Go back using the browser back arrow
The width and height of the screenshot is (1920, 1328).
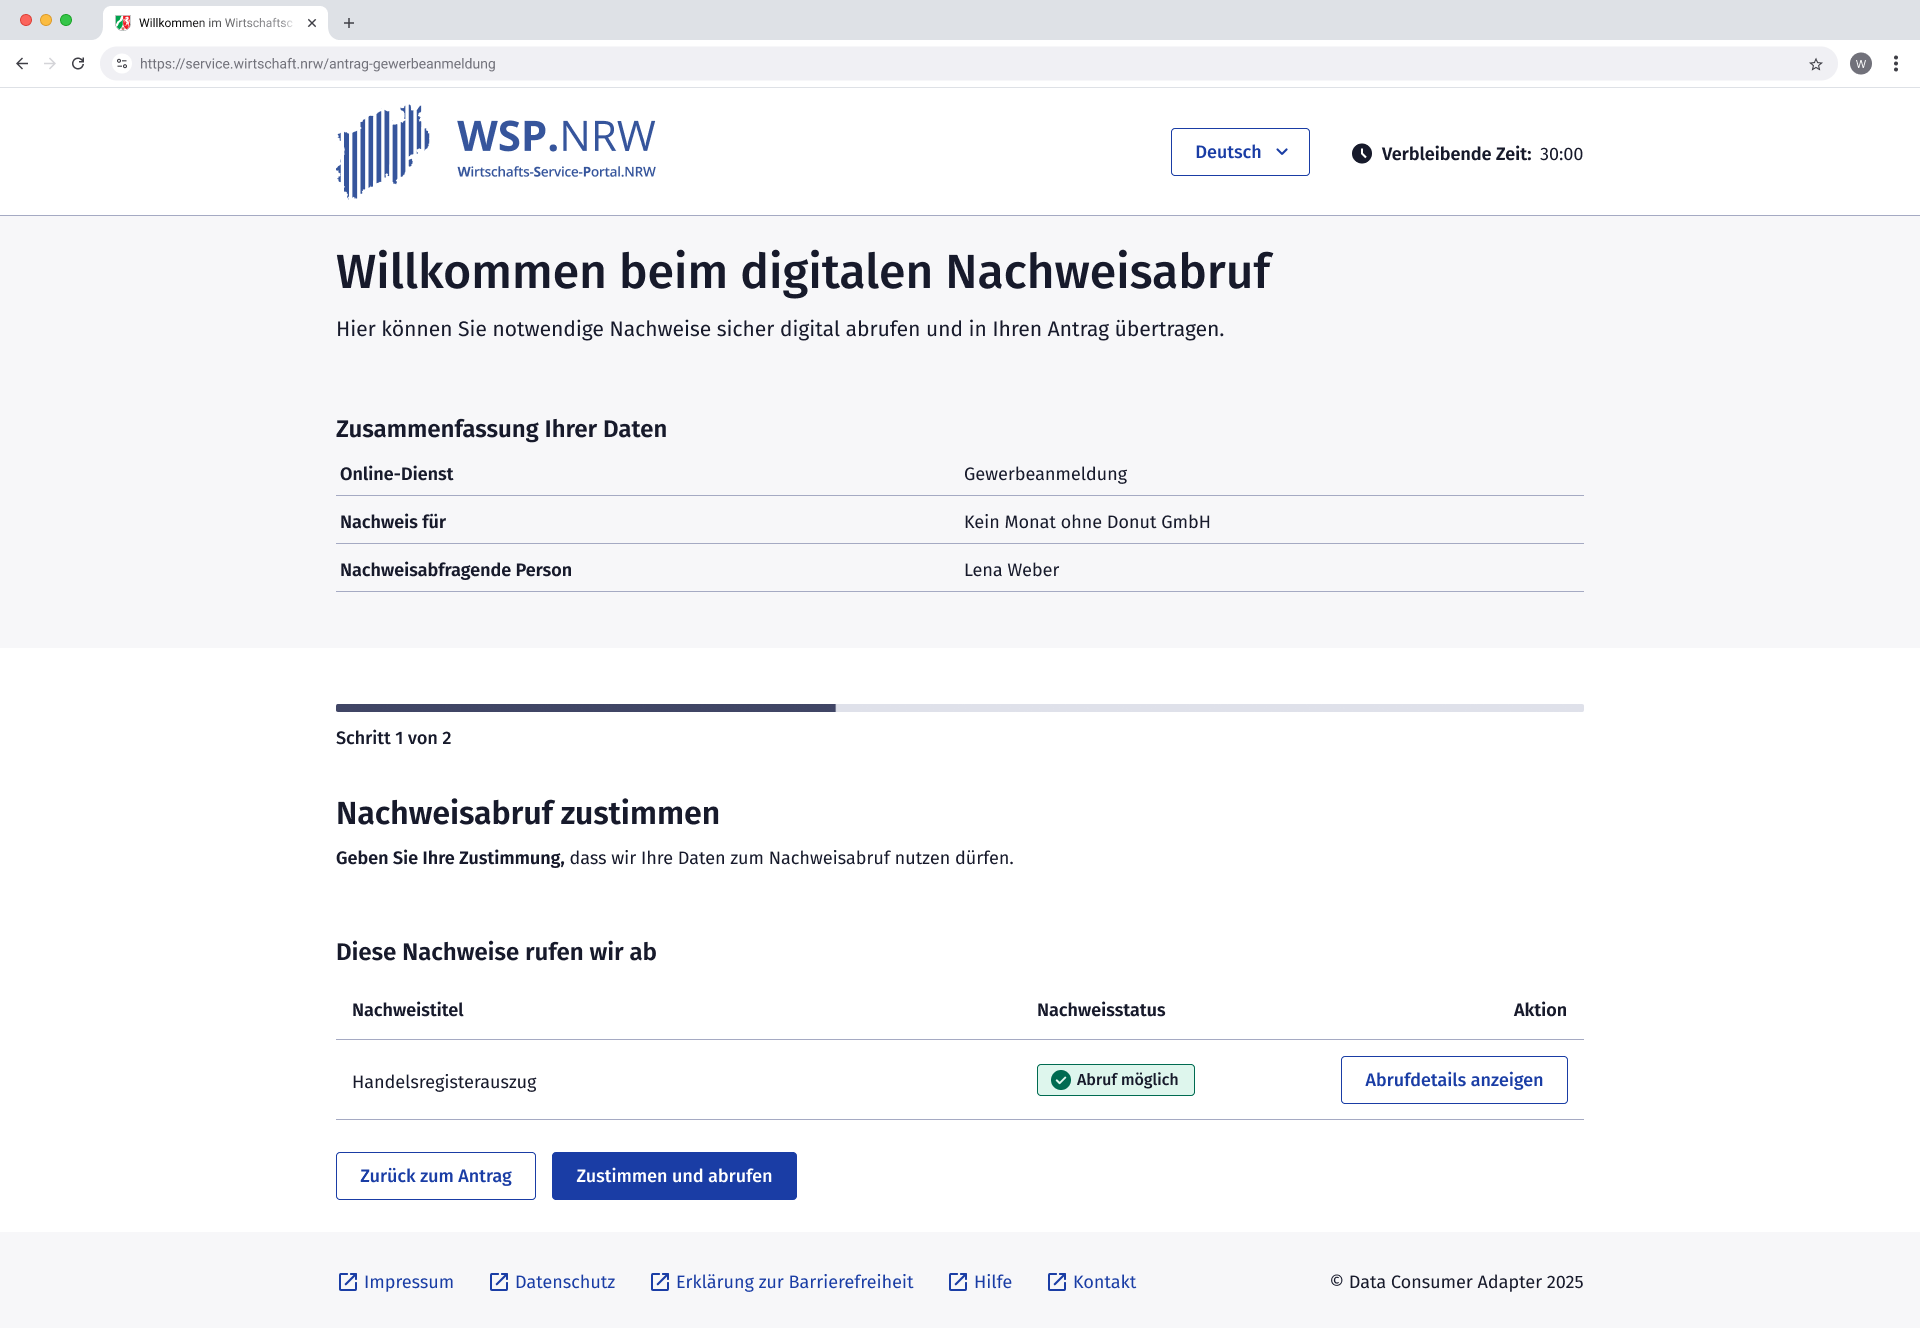(22, 64)
